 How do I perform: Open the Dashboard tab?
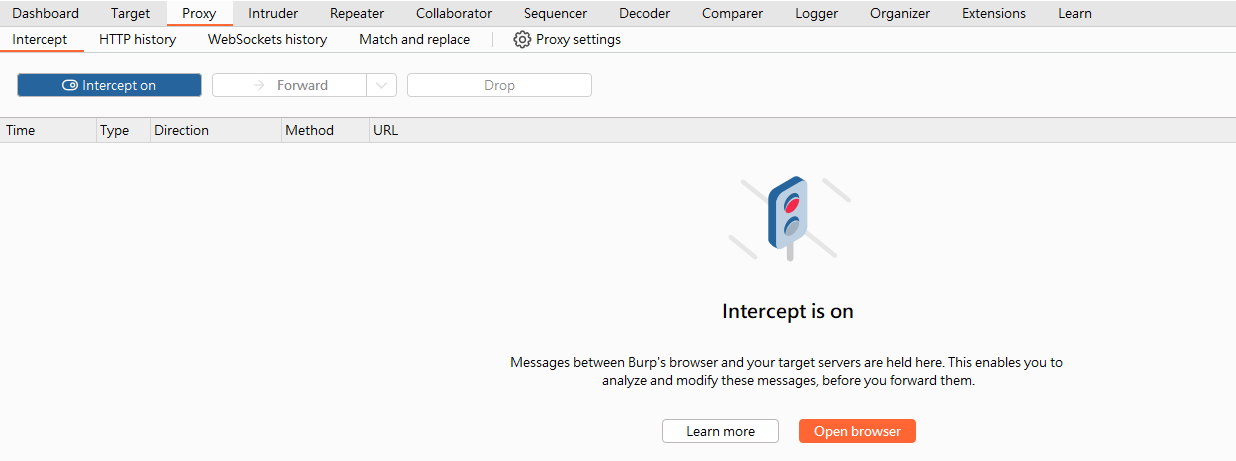(x=46, y=13)
